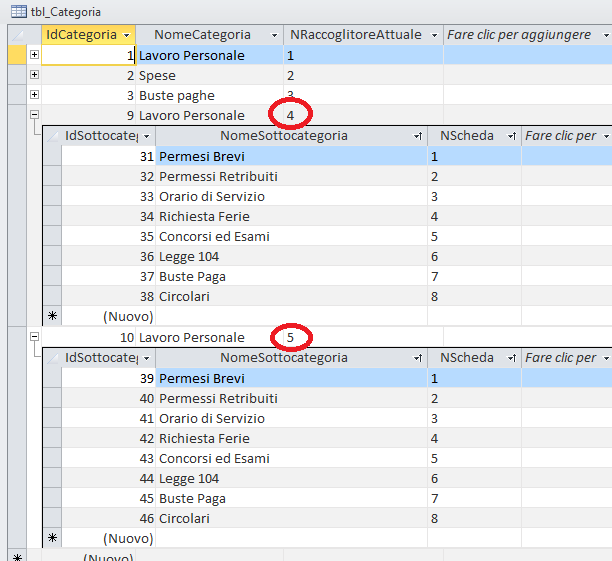Click NScheda value 8 for Circolari Id 38

[x=475, y=296]
